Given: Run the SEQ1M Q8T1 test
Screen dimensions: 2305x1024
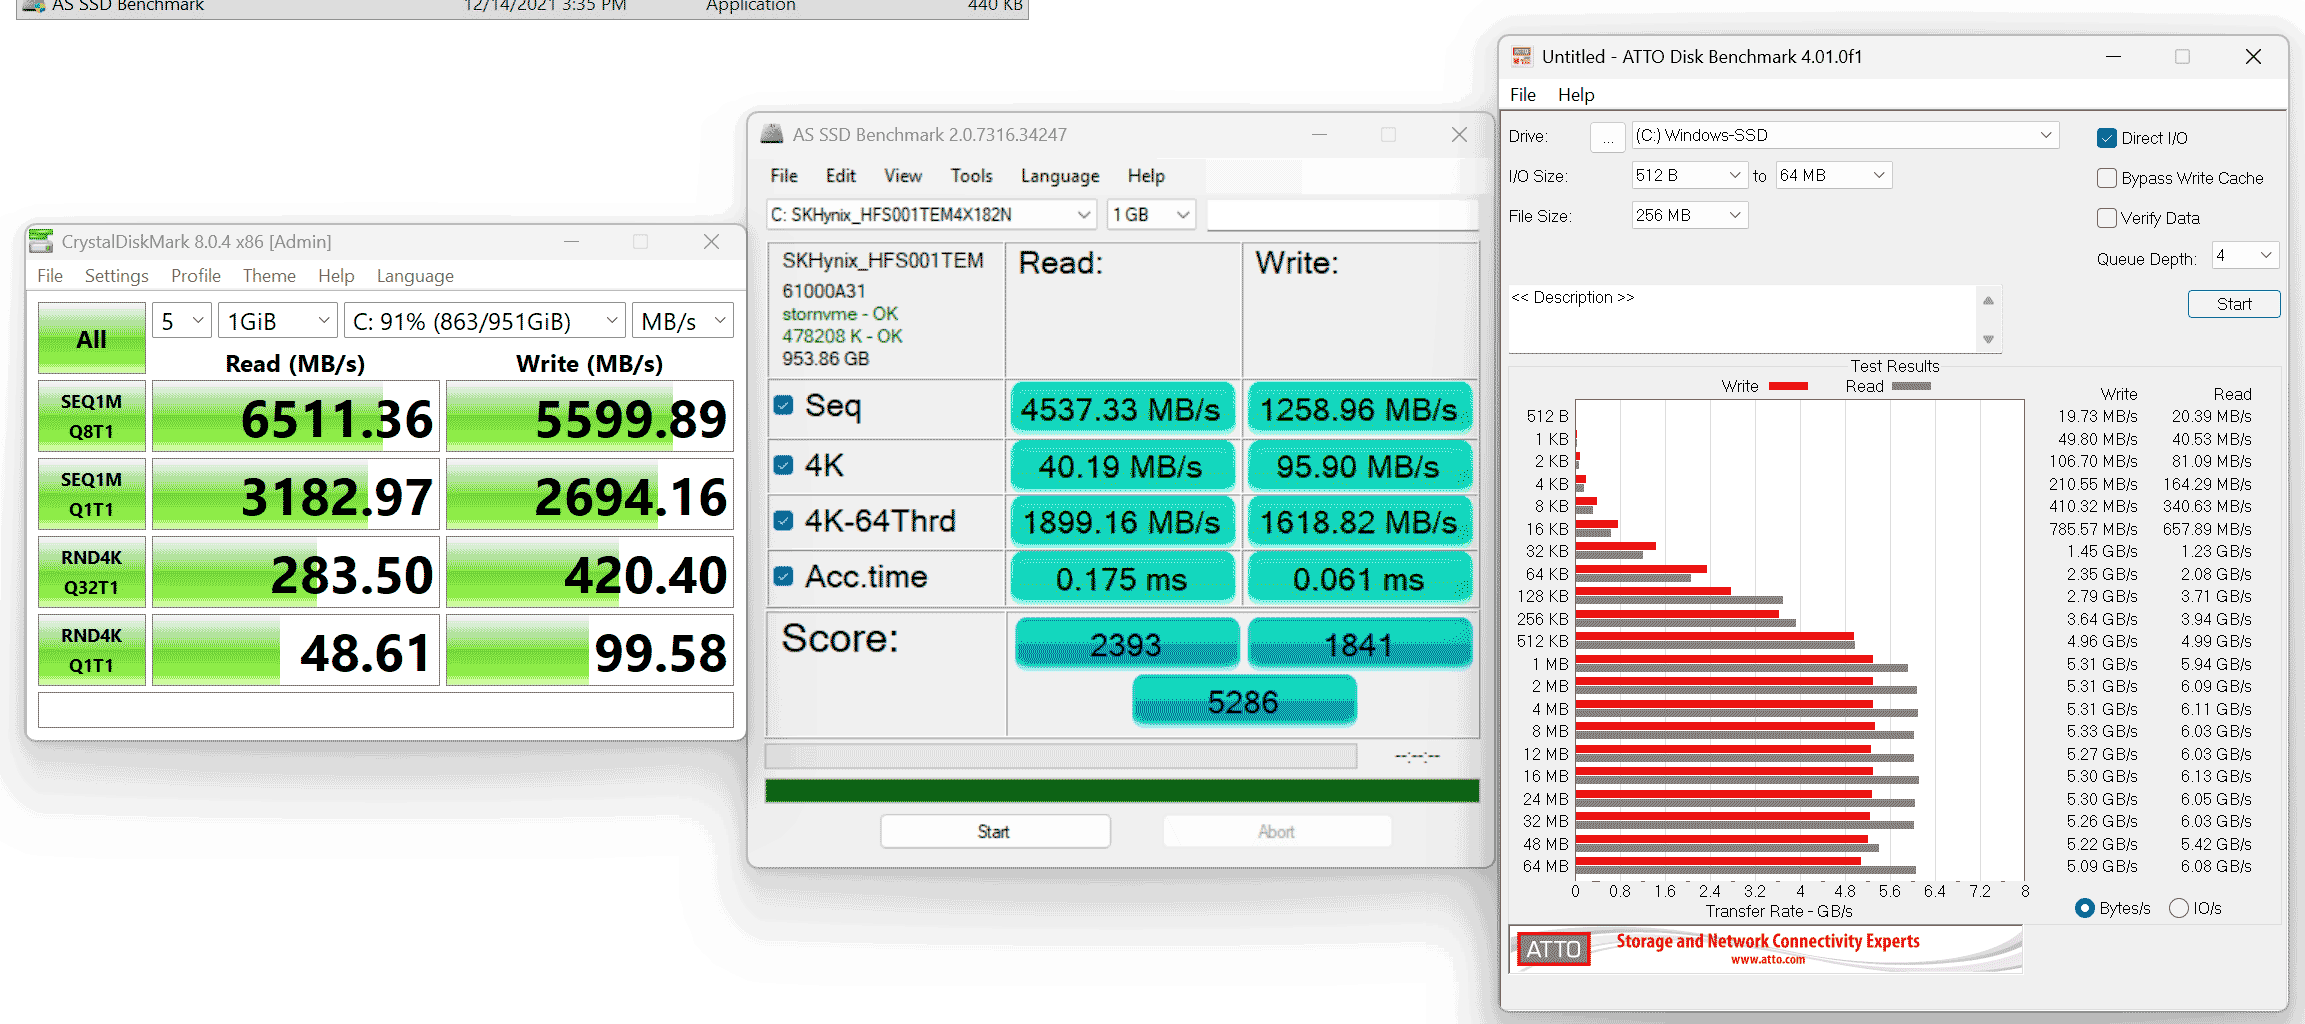Looking at the screenshot, I should point(92,416).
